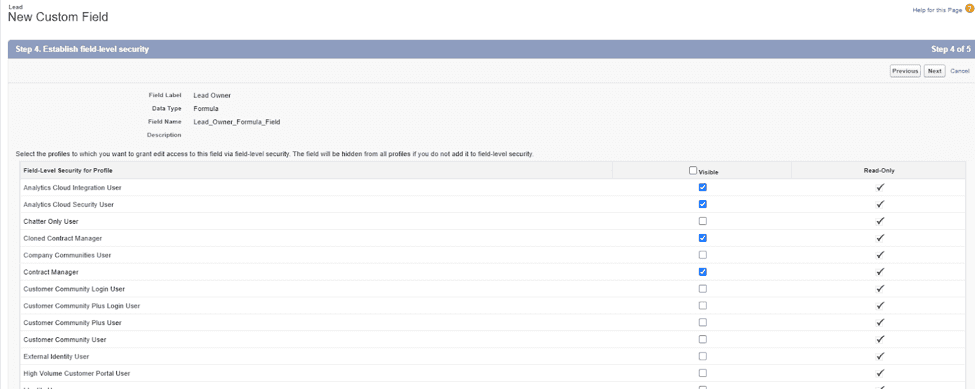Click the Company Communities User profile name
The height and width of the screenshot is (389, 975).
[67, 255]
